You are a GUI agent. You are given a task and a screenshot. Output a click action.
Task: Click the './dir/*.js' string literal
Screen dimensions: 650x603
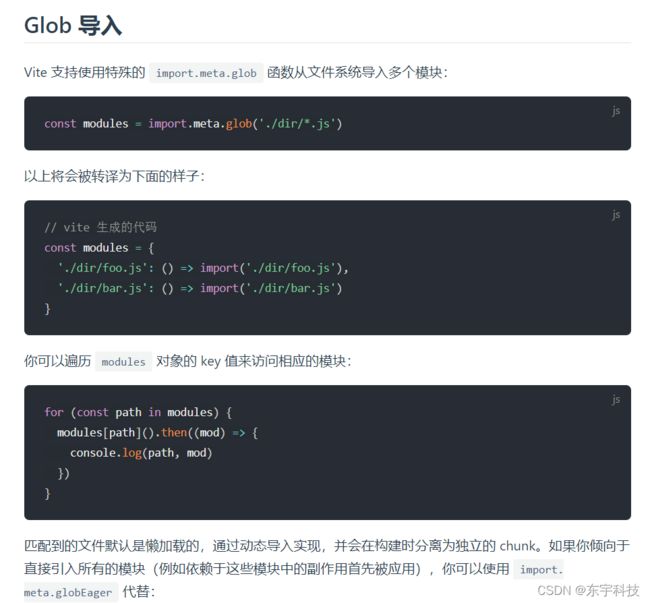pos(297,124)
